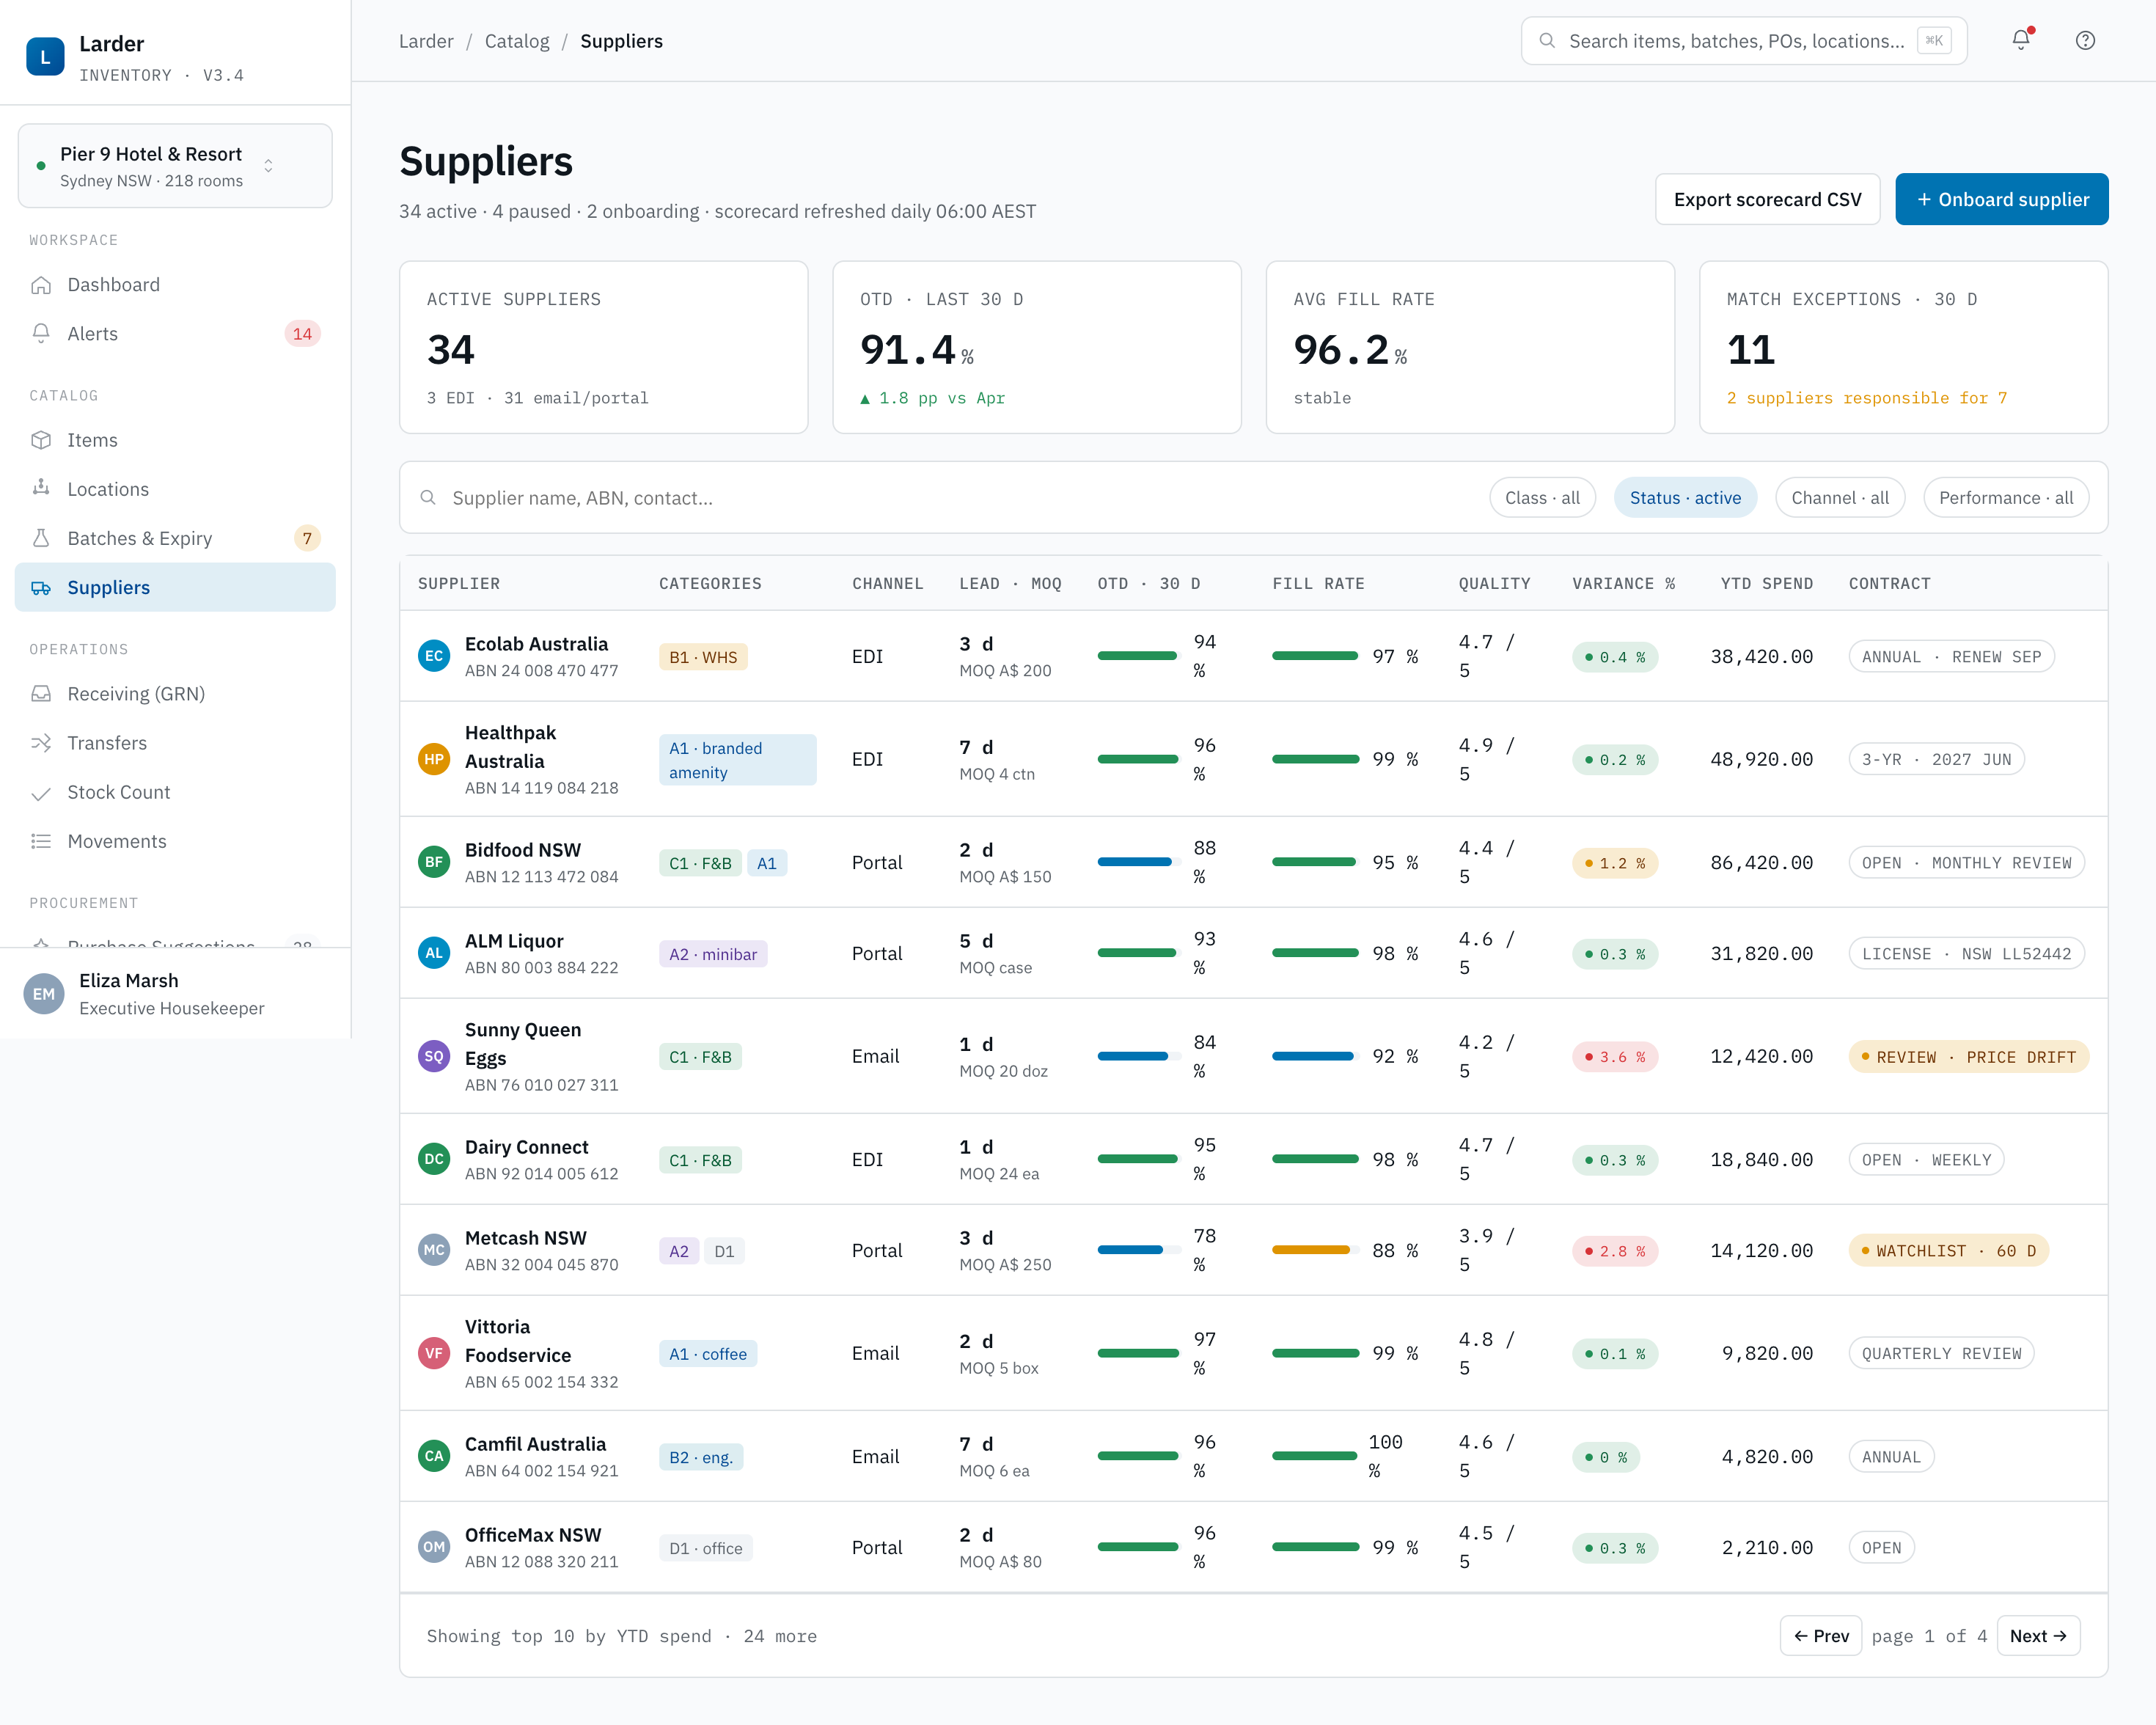This screenshot has height=1725, width=2156.
Task: Click the Prev page button
Action: [x=1821, y=1636]
